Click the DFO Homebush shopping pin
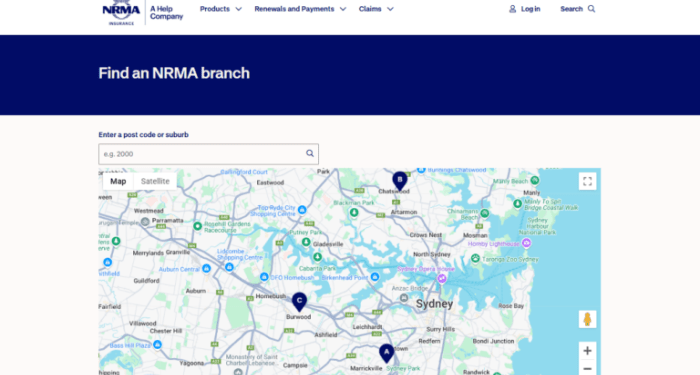This screenshot has width=700, height=375. 264,277
